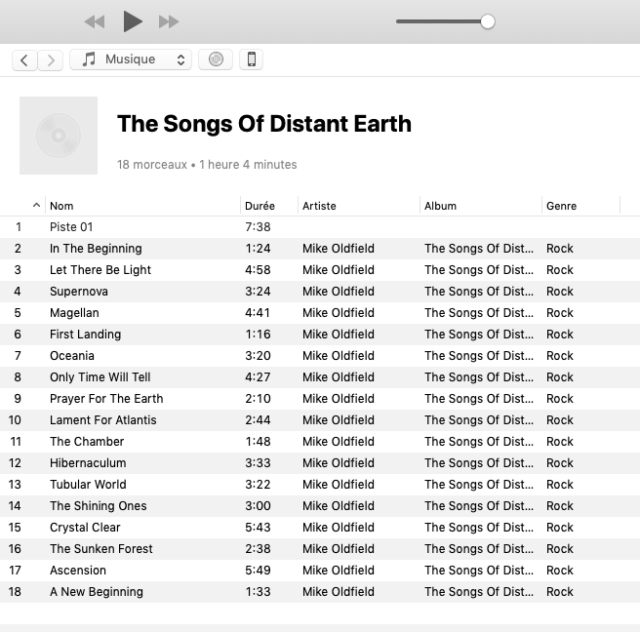
Task: Click the iPhone device icon button
Action: click(251, 60)
